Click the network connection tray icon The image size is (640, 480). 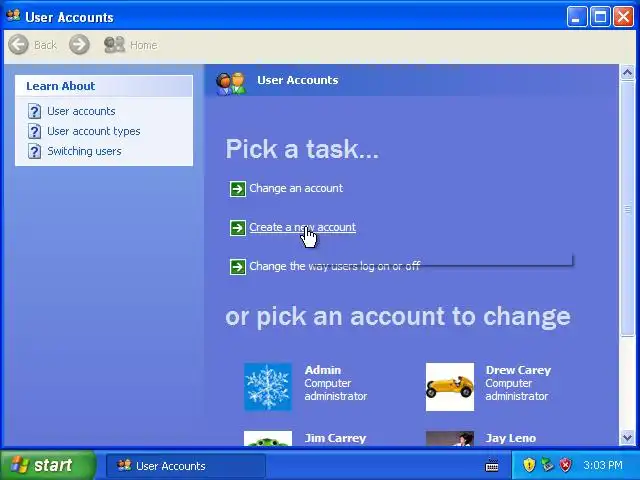[547, 464]
